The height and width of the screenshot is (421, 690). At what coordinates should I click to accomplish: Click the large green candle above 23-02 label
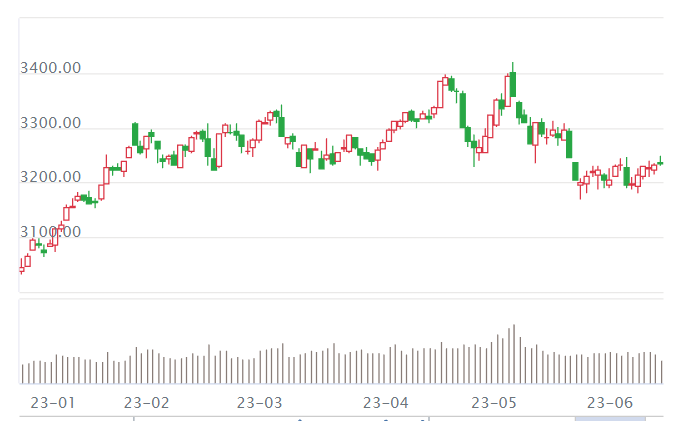click(135, 133)
